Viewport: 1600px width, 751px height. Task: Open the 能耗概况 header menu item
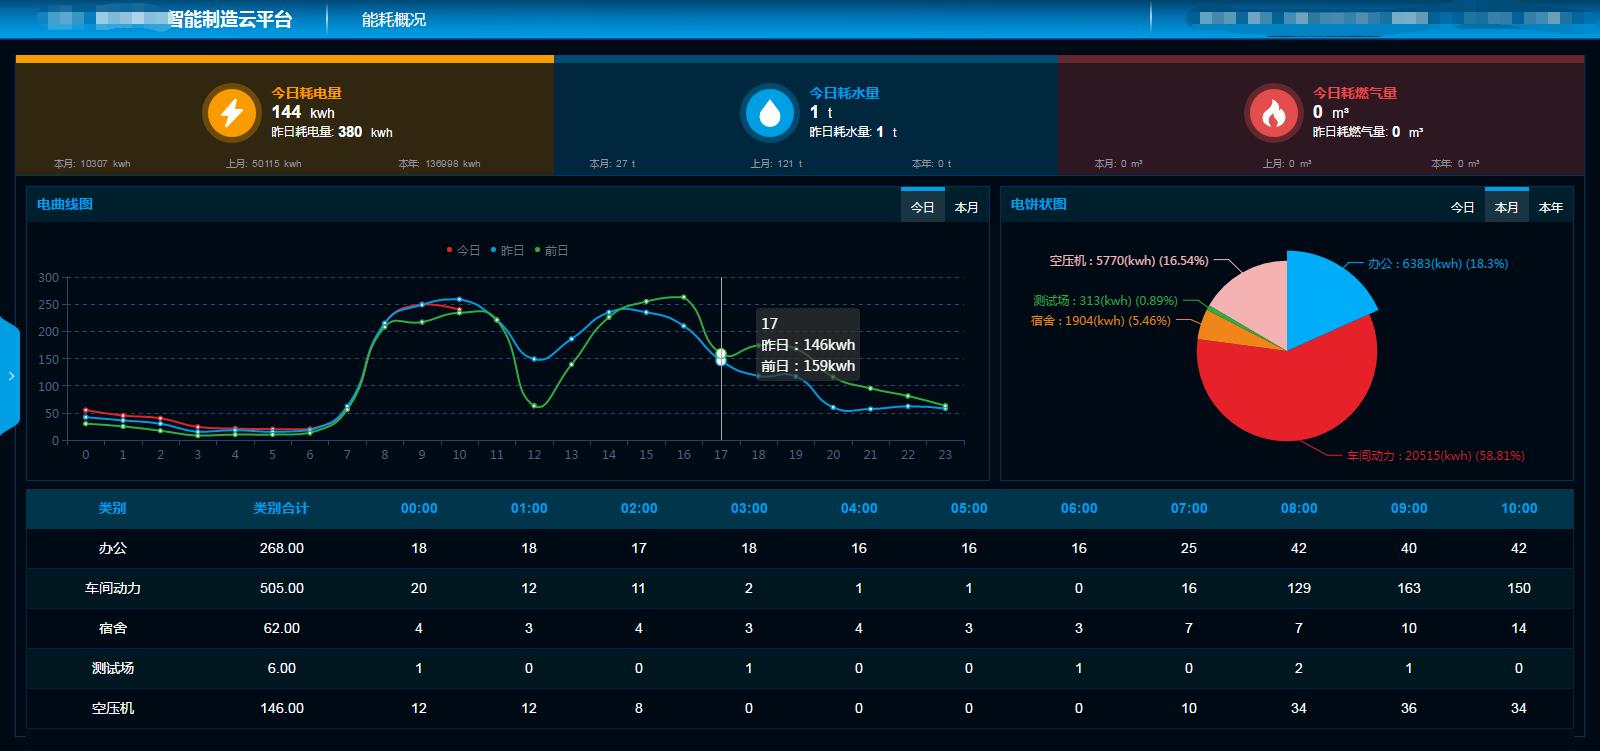(393, 19)
